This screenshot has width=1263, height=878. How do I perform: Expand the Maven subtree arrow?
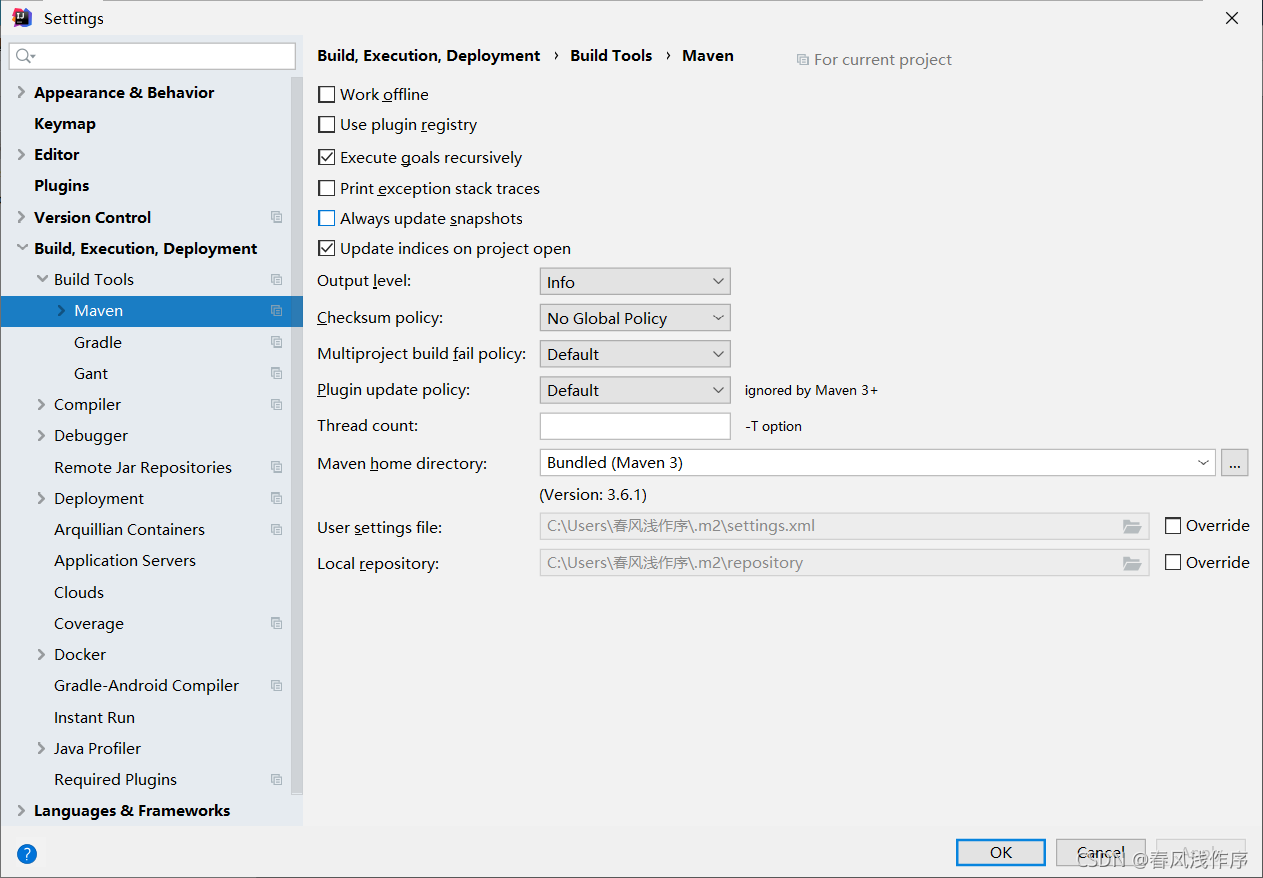pos(61,311)
